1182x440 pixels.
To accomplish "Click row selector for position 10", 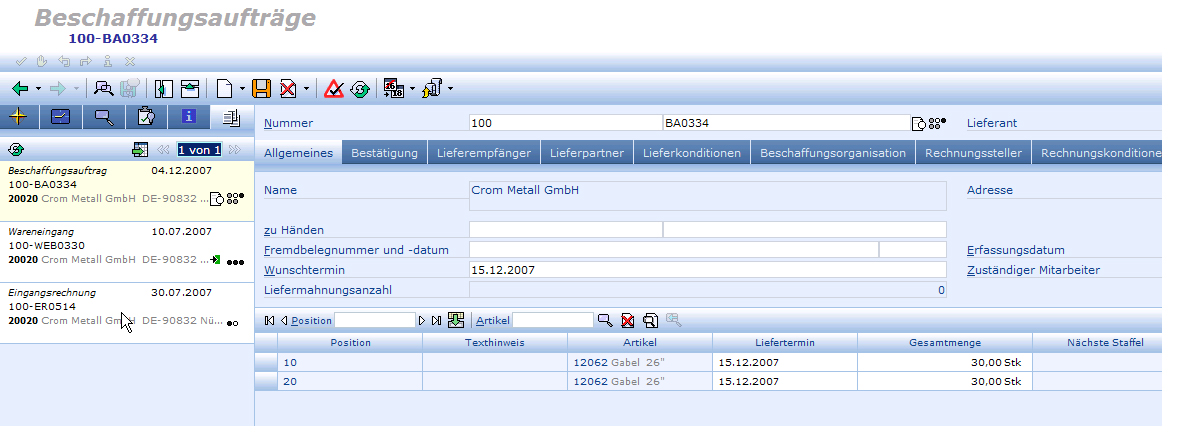I will (265, 362).
